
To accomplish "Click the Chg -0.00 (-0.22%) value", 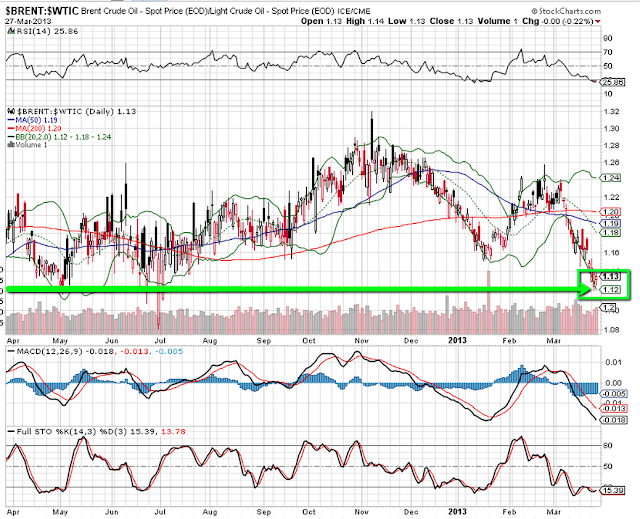I will pyautogui.click(x=558, y=21).
